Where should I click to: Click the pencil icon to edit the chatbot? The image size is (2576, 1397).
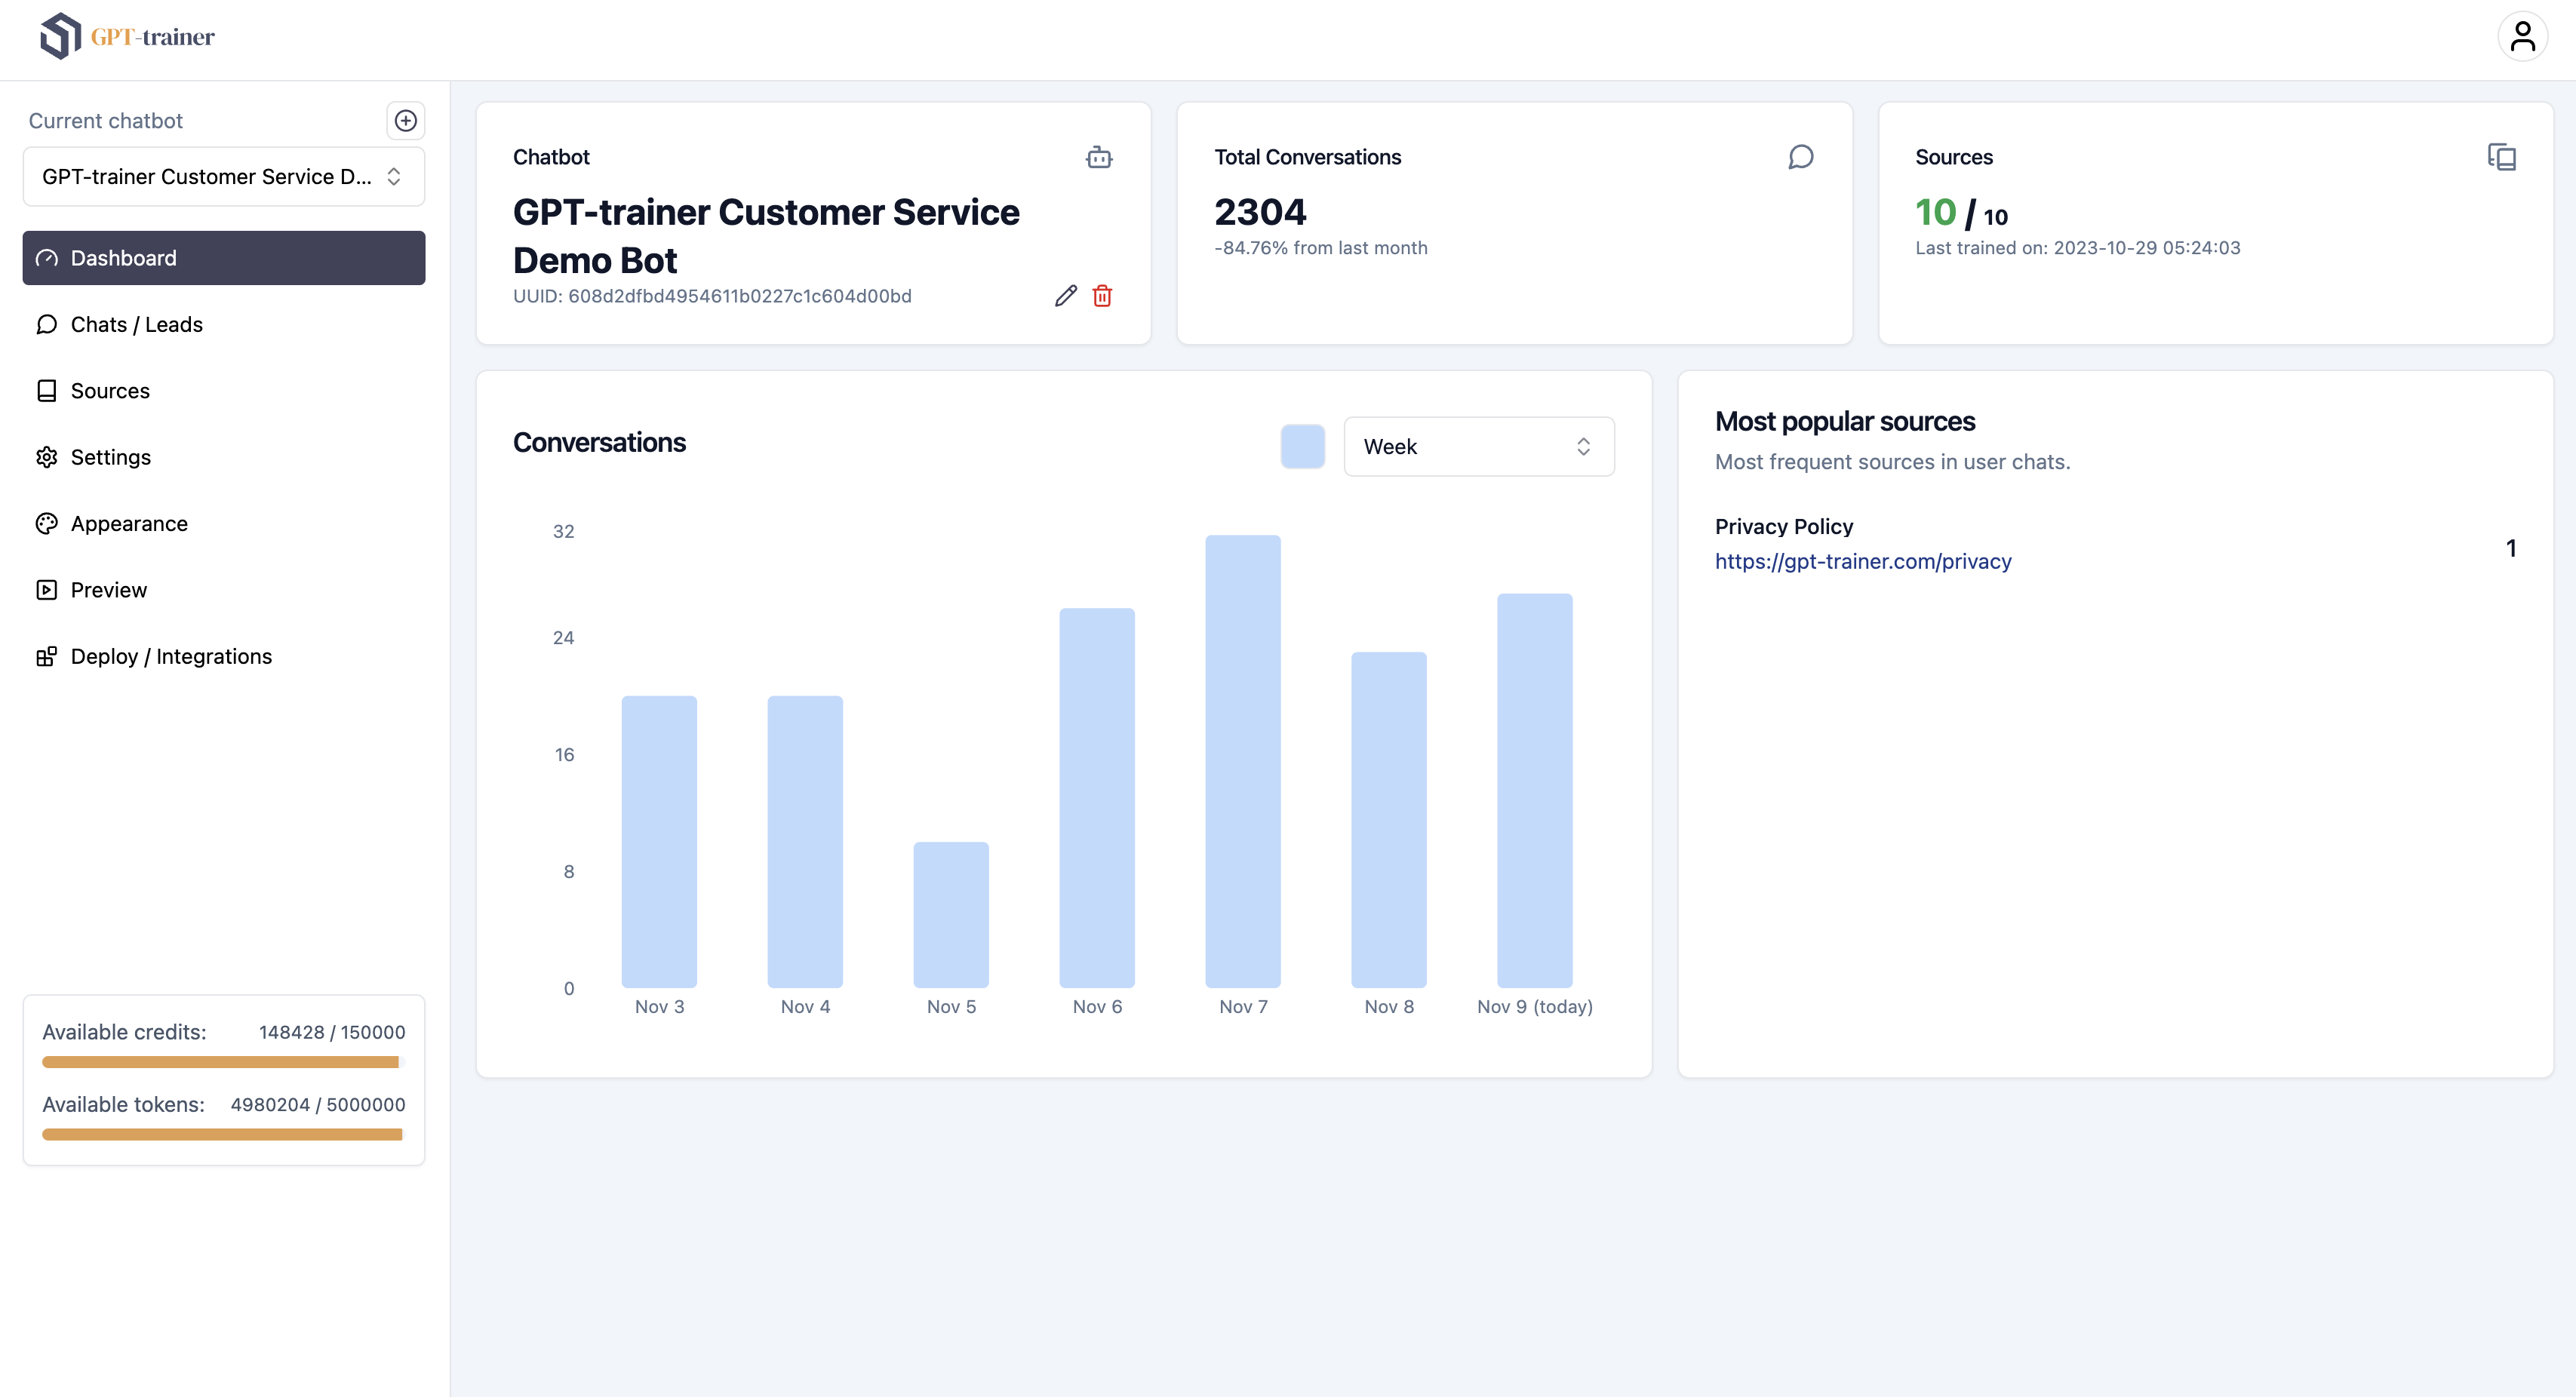tap(1064, 295)
